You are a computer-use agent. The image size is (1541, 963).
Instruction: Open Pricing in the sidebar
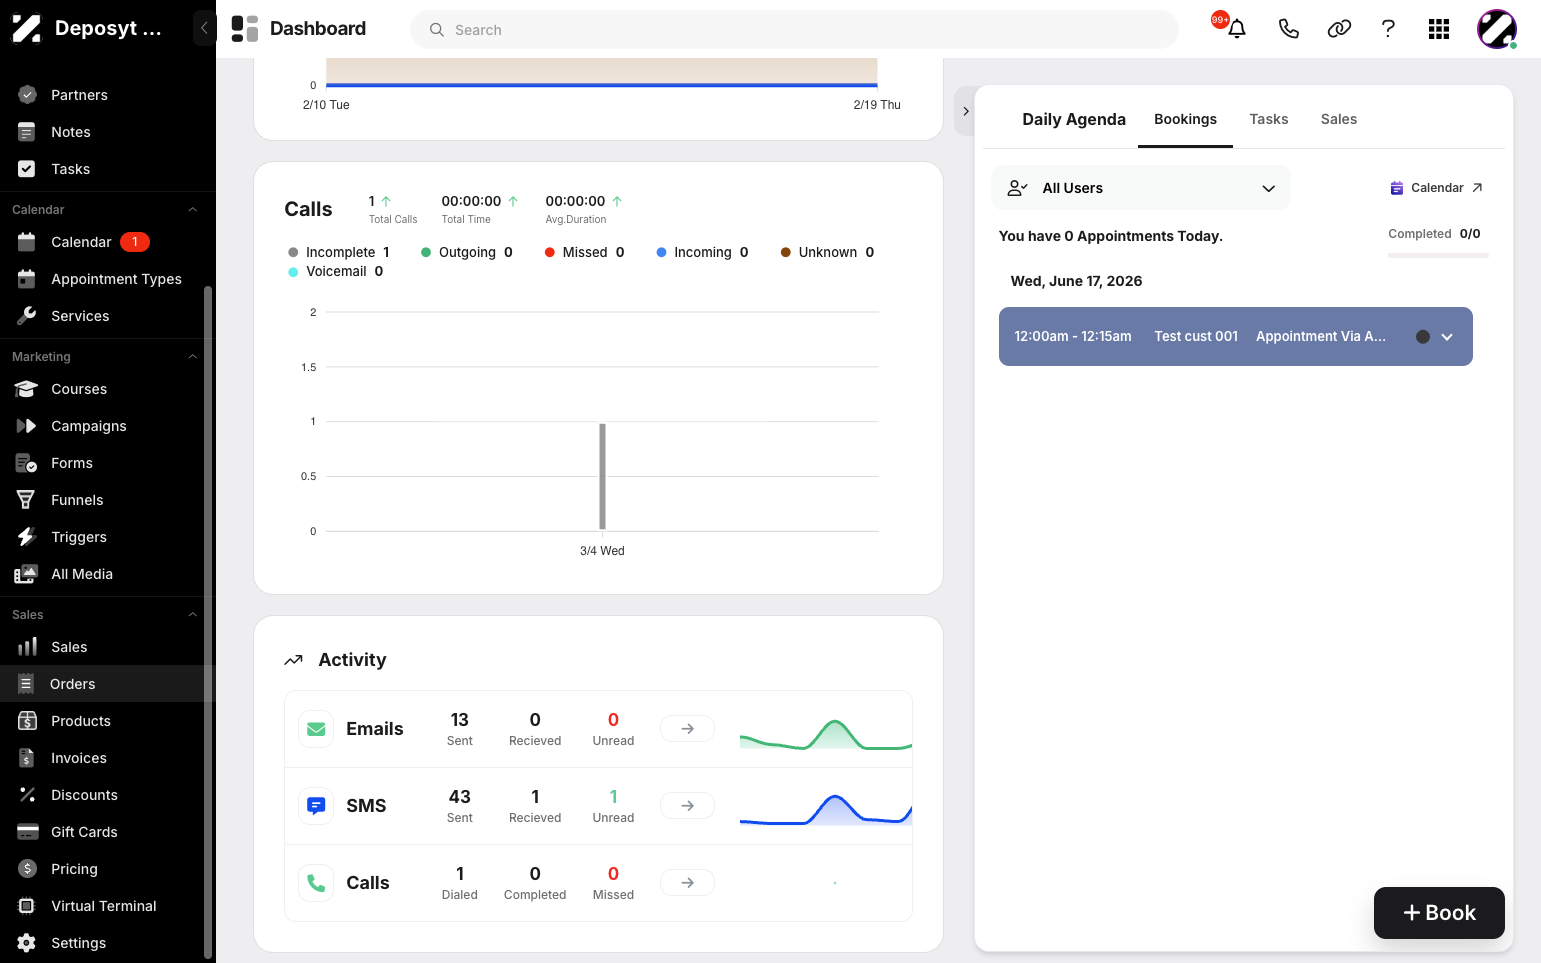108,869
